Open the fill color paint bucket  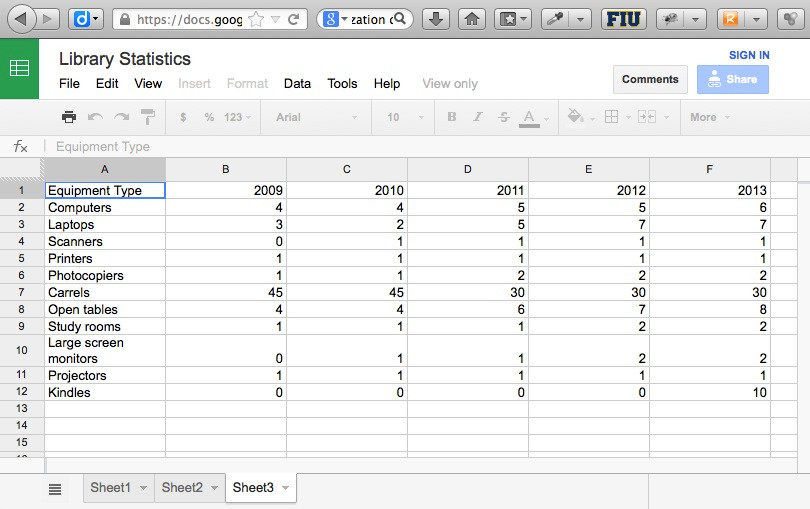tap(575, 116)
